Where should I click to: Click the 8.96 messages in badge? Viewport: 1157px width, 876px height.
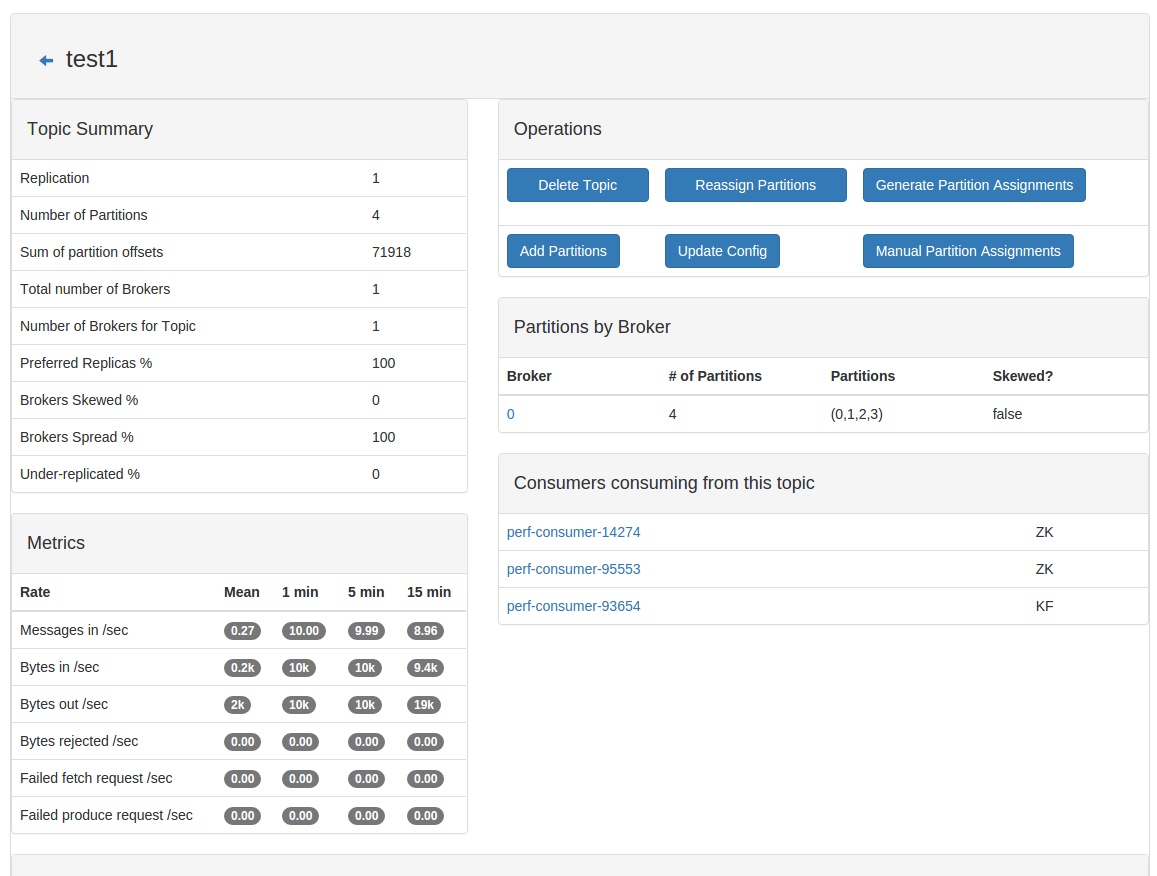425,631
